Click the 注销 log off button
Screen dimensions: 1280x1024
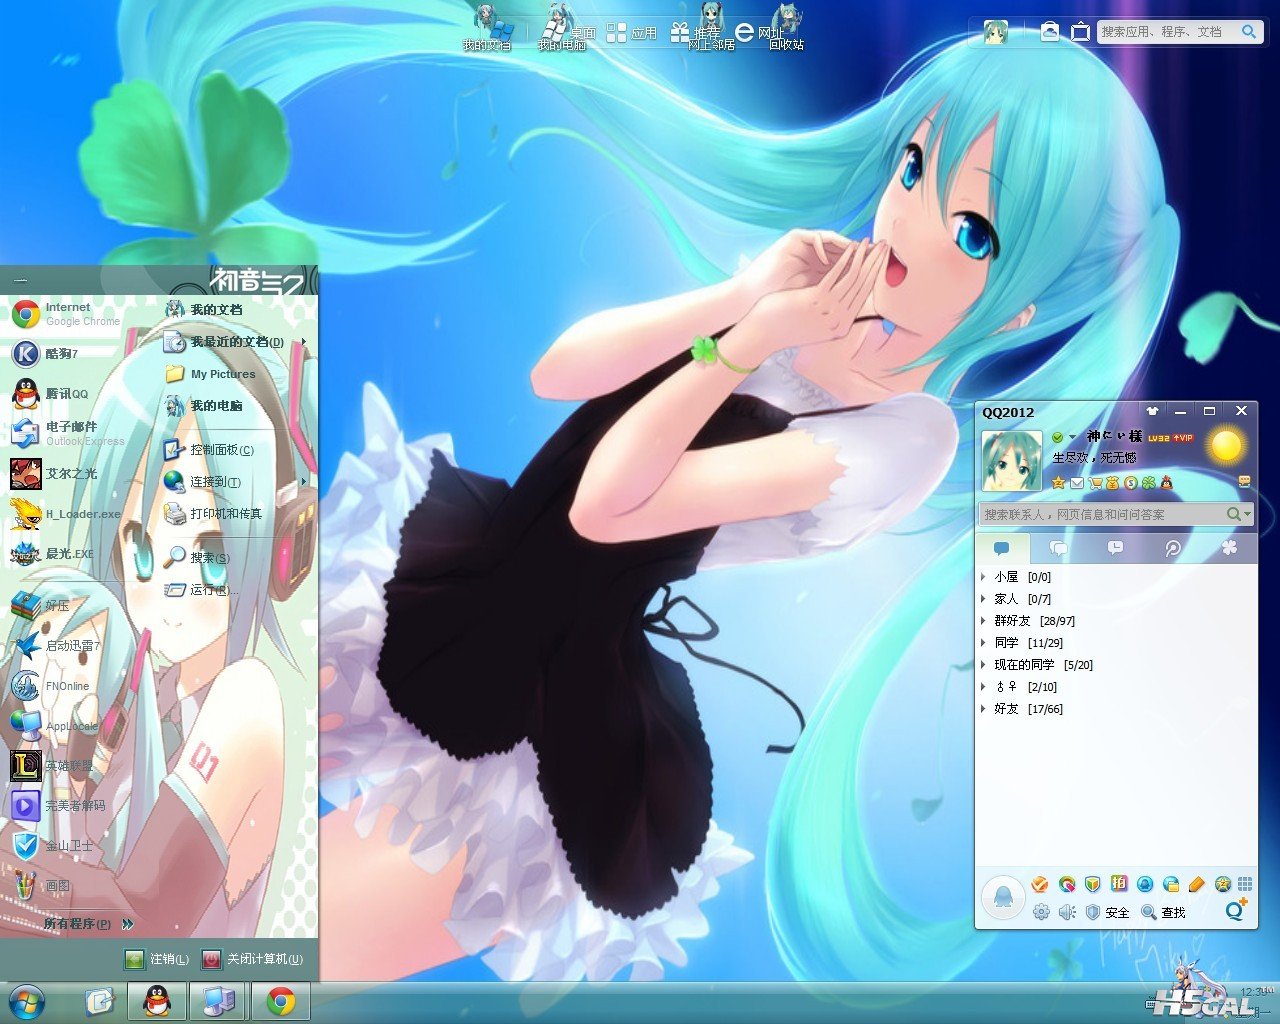pos(156,959)
